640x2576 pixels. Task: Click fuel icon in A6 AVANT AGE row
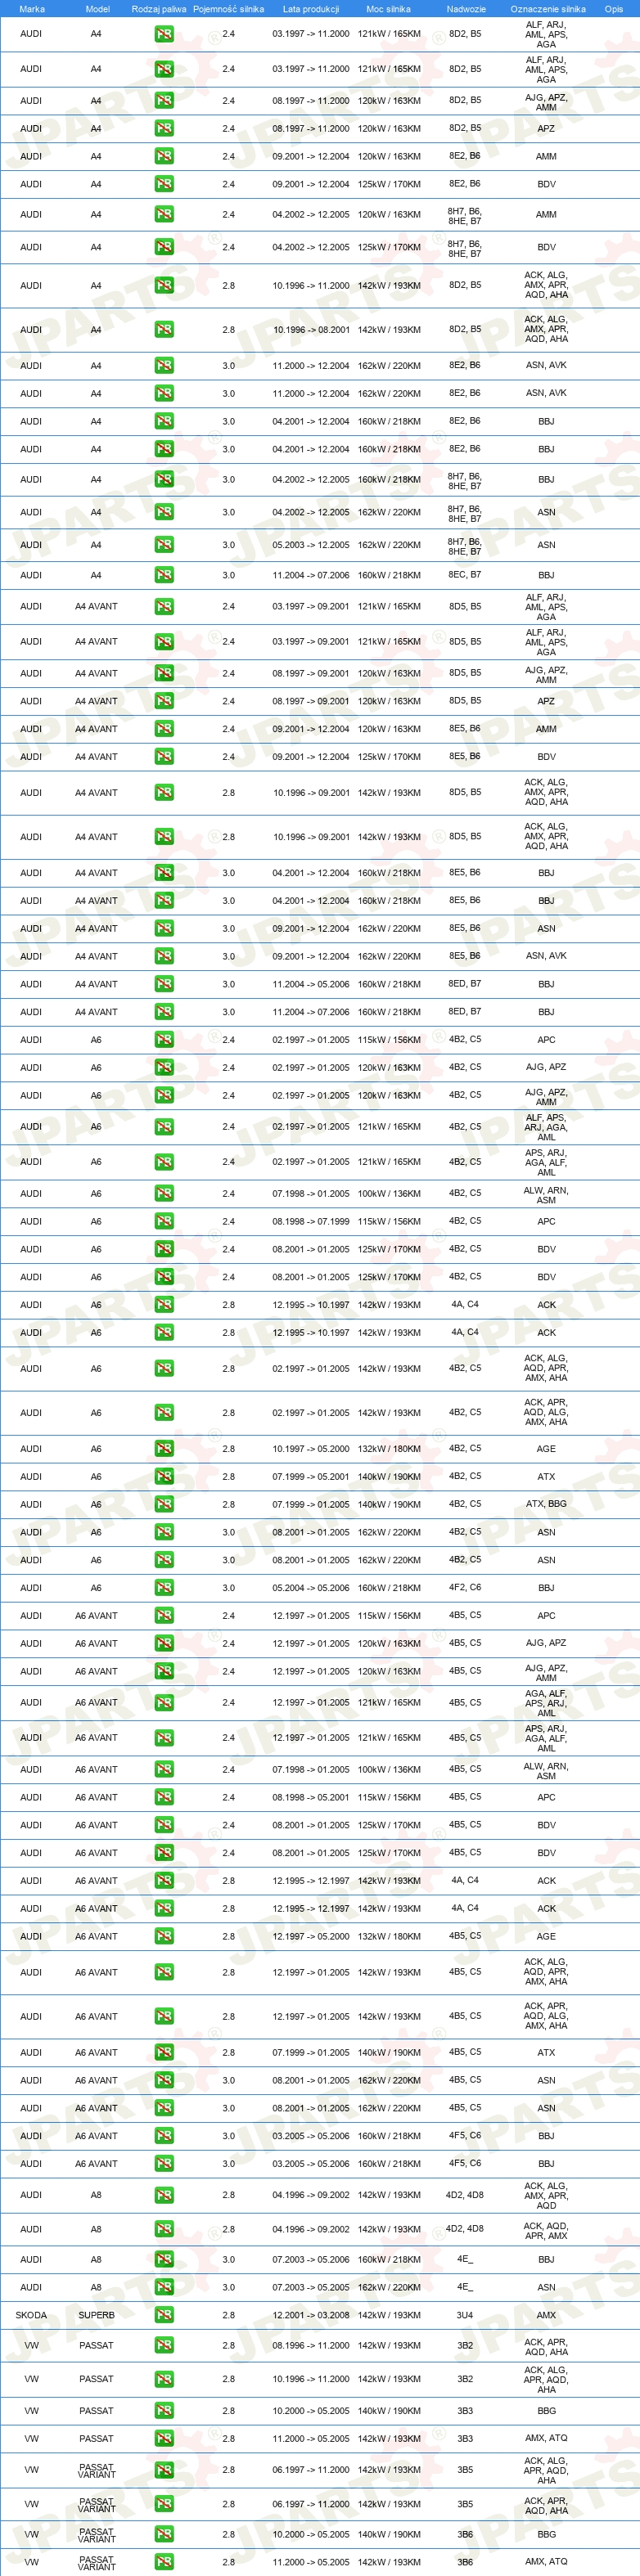coord(164,1936)
